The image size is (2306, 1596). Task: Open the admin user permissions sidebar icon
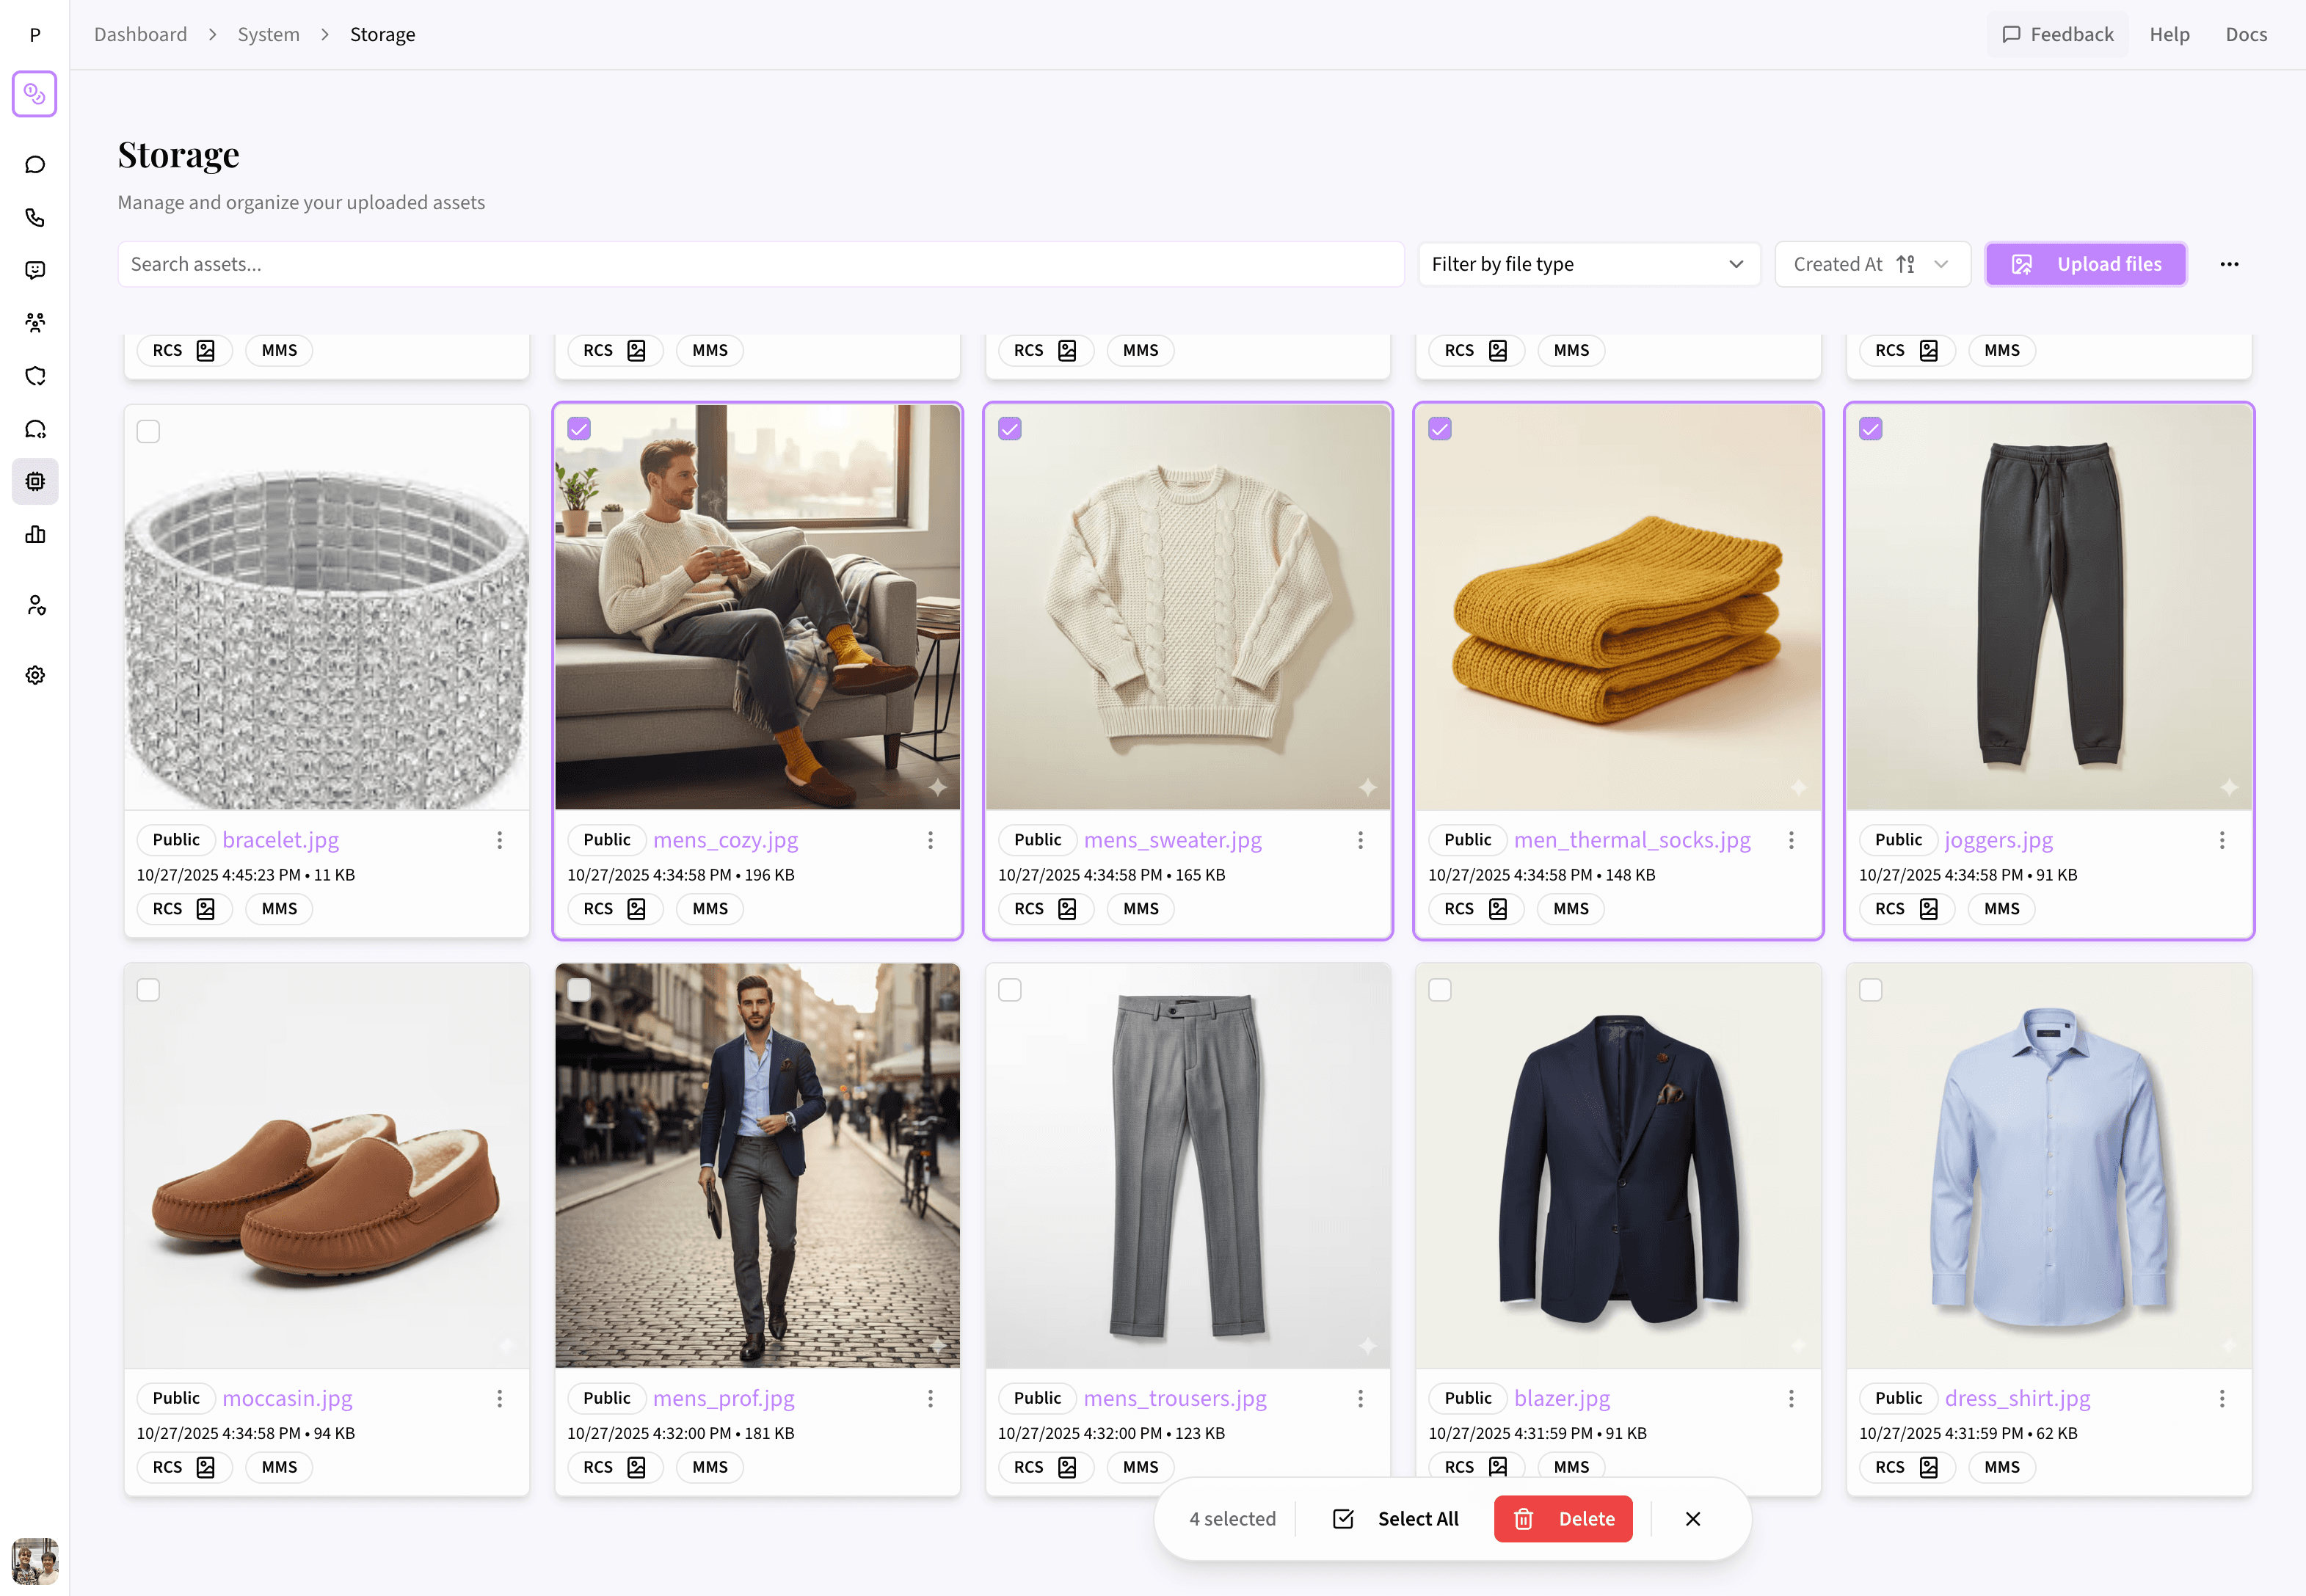pyautogui.click(x=35, y=604)
